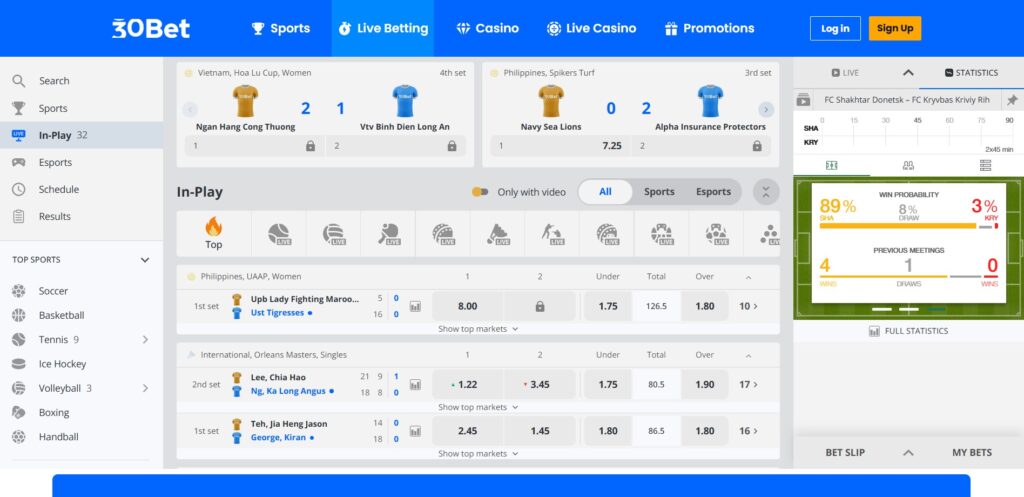
Task: Click the match timeline at 45 minutes
Action: (x=917, y=131)
